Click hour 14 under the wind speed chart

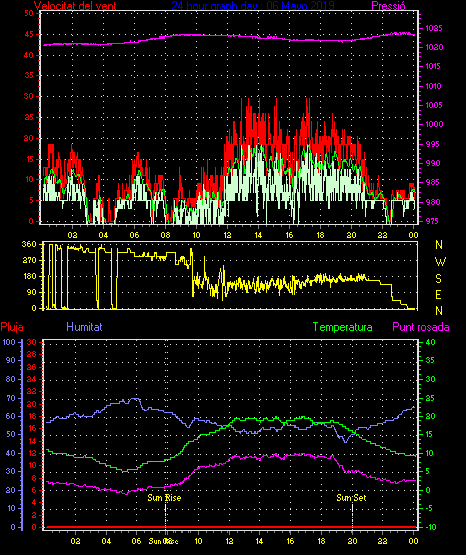(258, 235)
